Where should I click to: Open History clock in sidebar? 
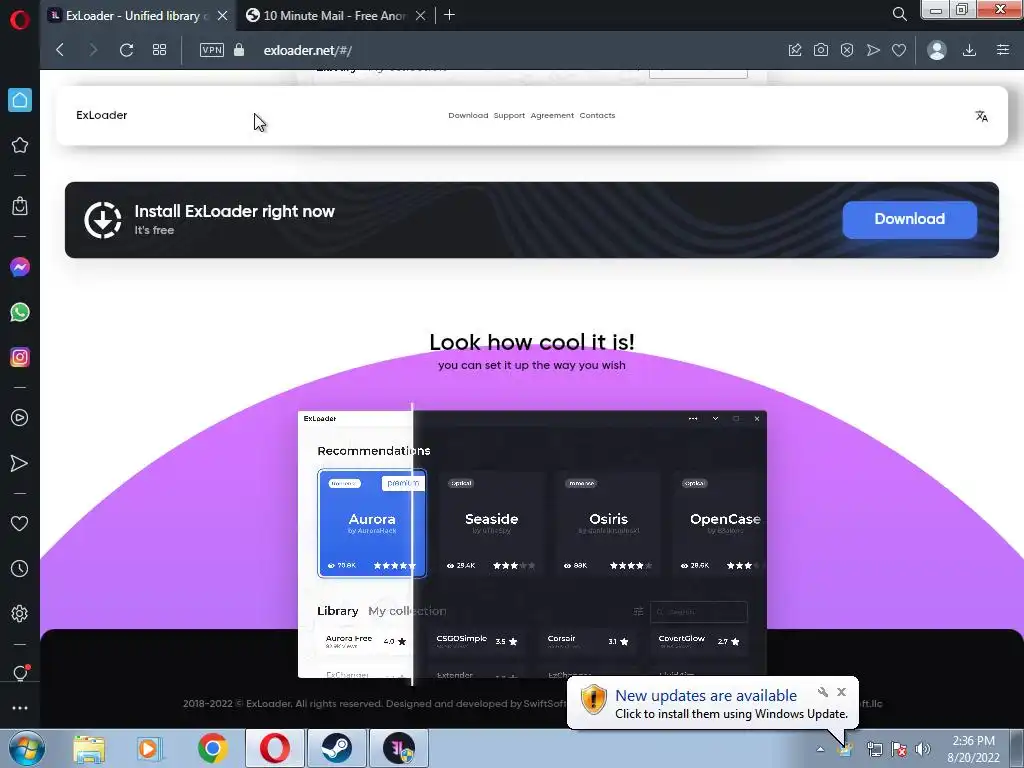(20, 568)
